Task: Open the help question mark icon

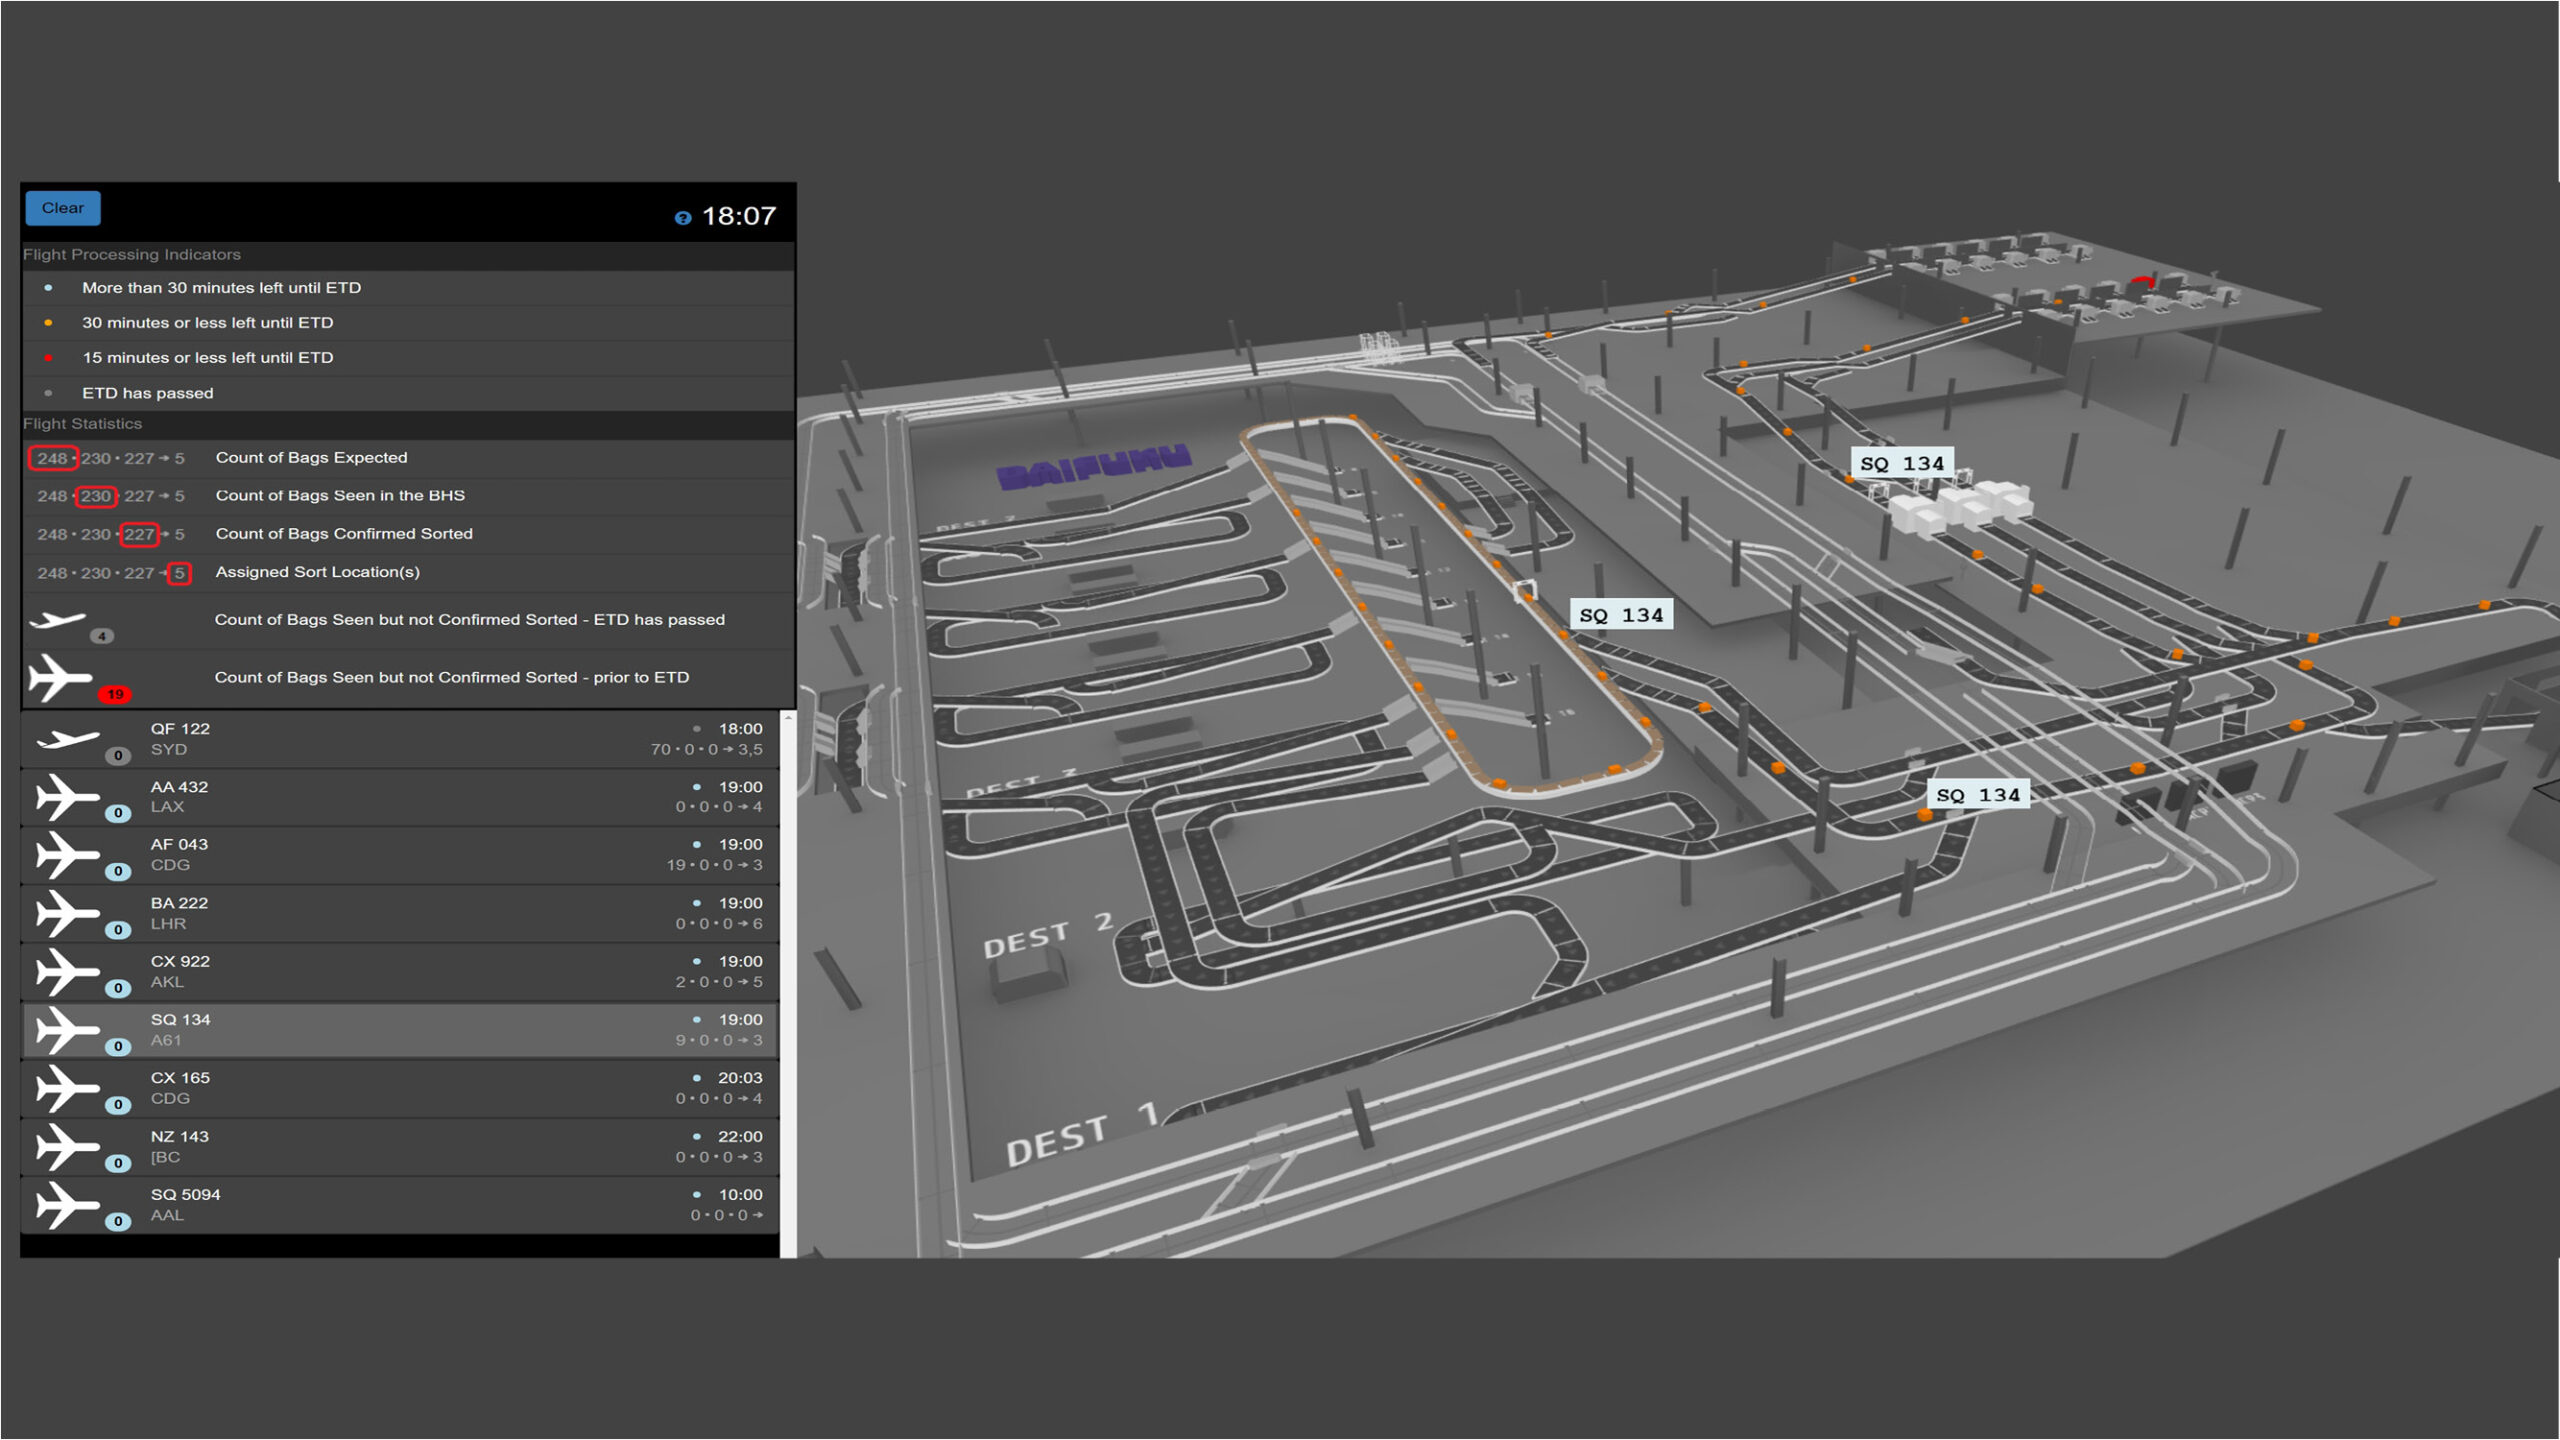Action: [683, 218]
